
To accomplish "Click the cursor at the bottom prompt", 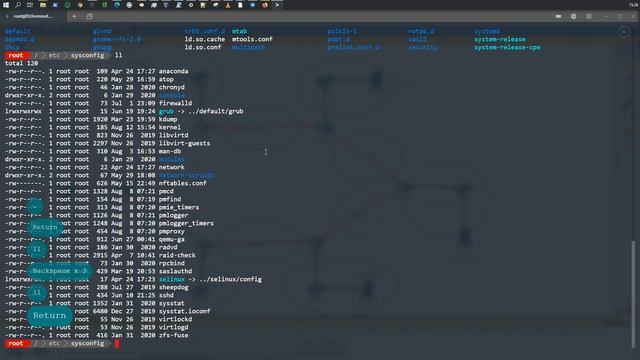I will [x=117, y=344].
